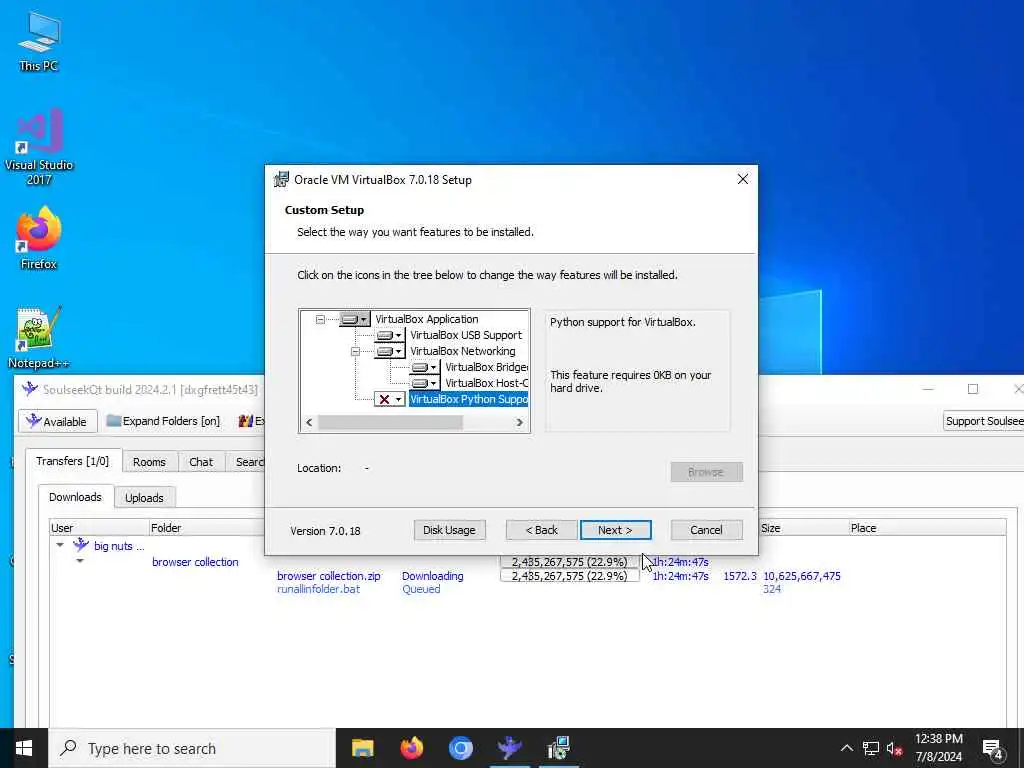
Task: Open the Python Support red X dropdown
Action: (390, 399)
